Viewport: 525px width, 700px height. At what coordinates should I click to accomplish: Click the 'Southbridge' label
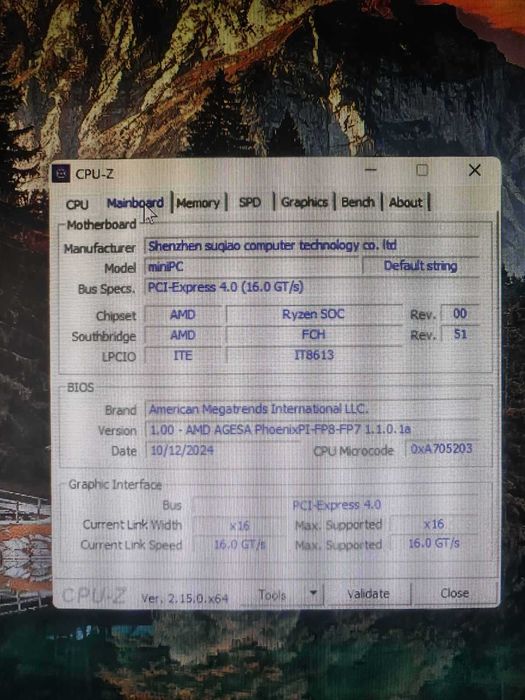point(104,336)
